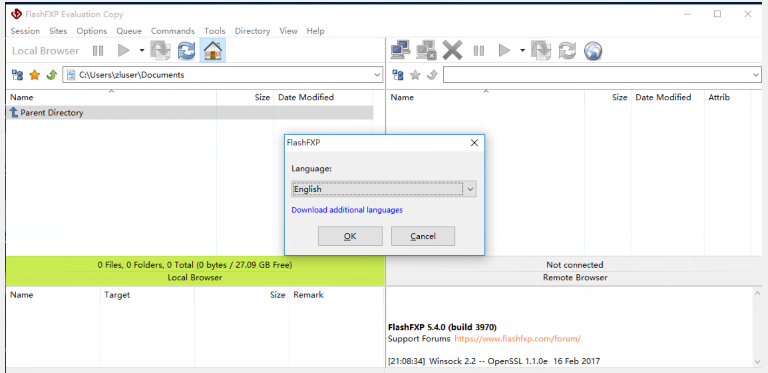Sort local files by Date Modified column
Image resolution: width=768 pixels, height=373 pixels.
click(323, 97)
